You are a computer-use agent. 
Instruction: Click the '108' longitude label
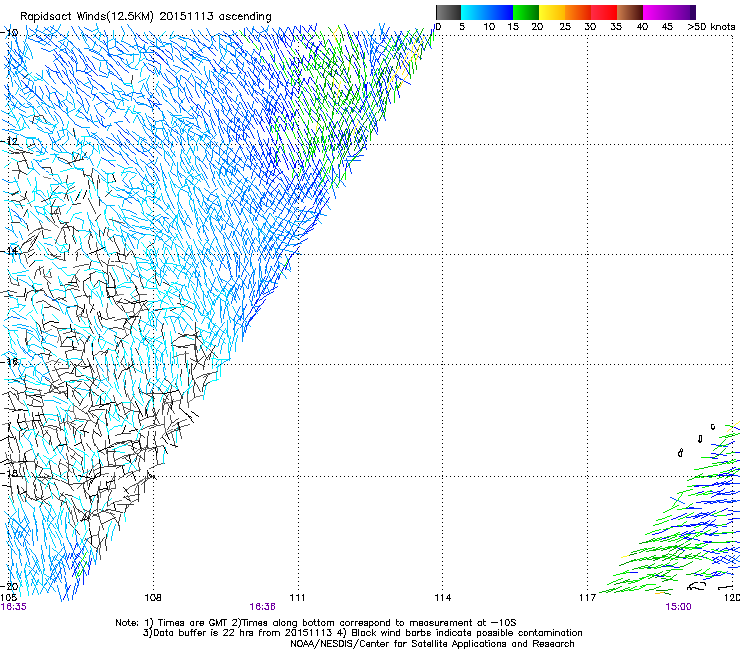click(x=153, y=598)
